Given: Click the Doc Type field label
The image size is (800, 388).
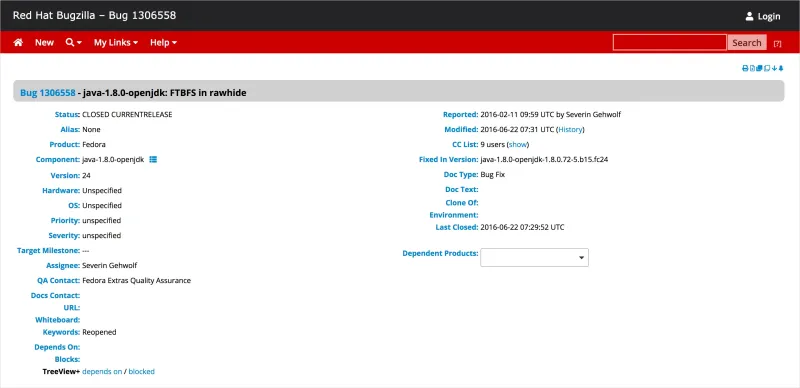Looking at the screenshot, I should (461, 175).
